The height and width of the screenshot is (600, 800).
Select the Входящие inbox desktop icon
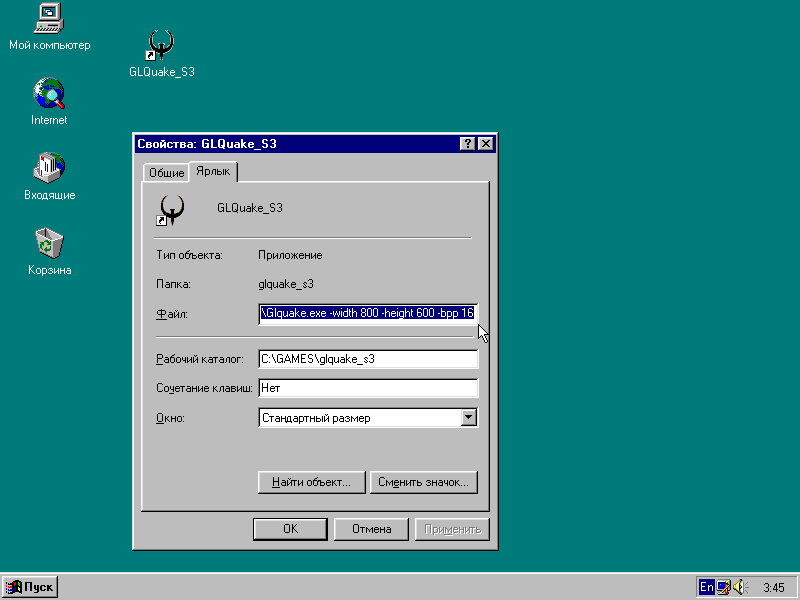click(49, 176)
